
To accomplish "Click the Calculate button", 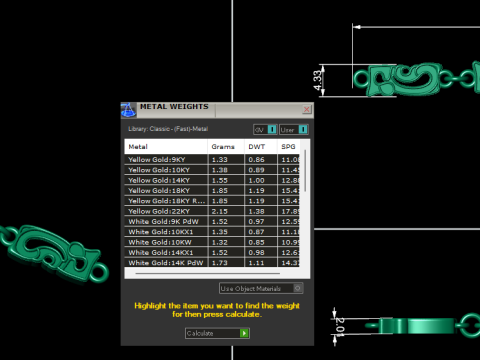I will [217, 333].
